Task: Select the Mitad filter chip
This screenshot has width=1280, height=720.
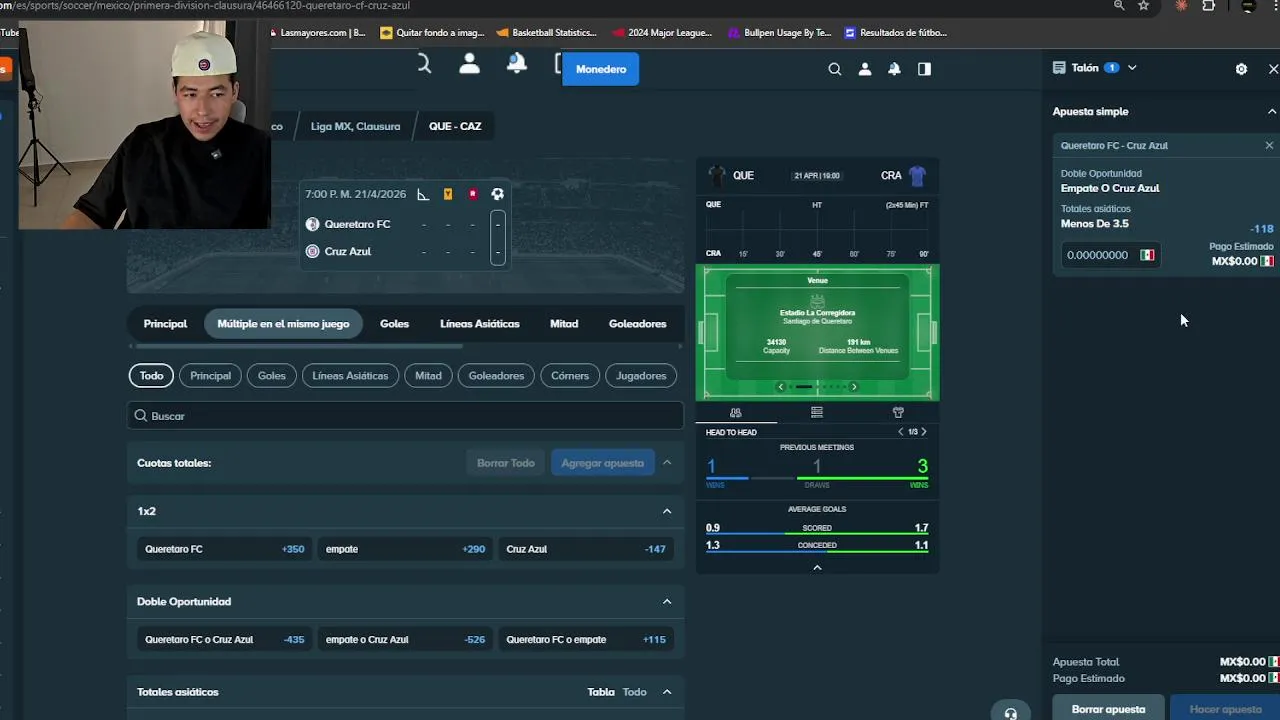Action: 428,376
